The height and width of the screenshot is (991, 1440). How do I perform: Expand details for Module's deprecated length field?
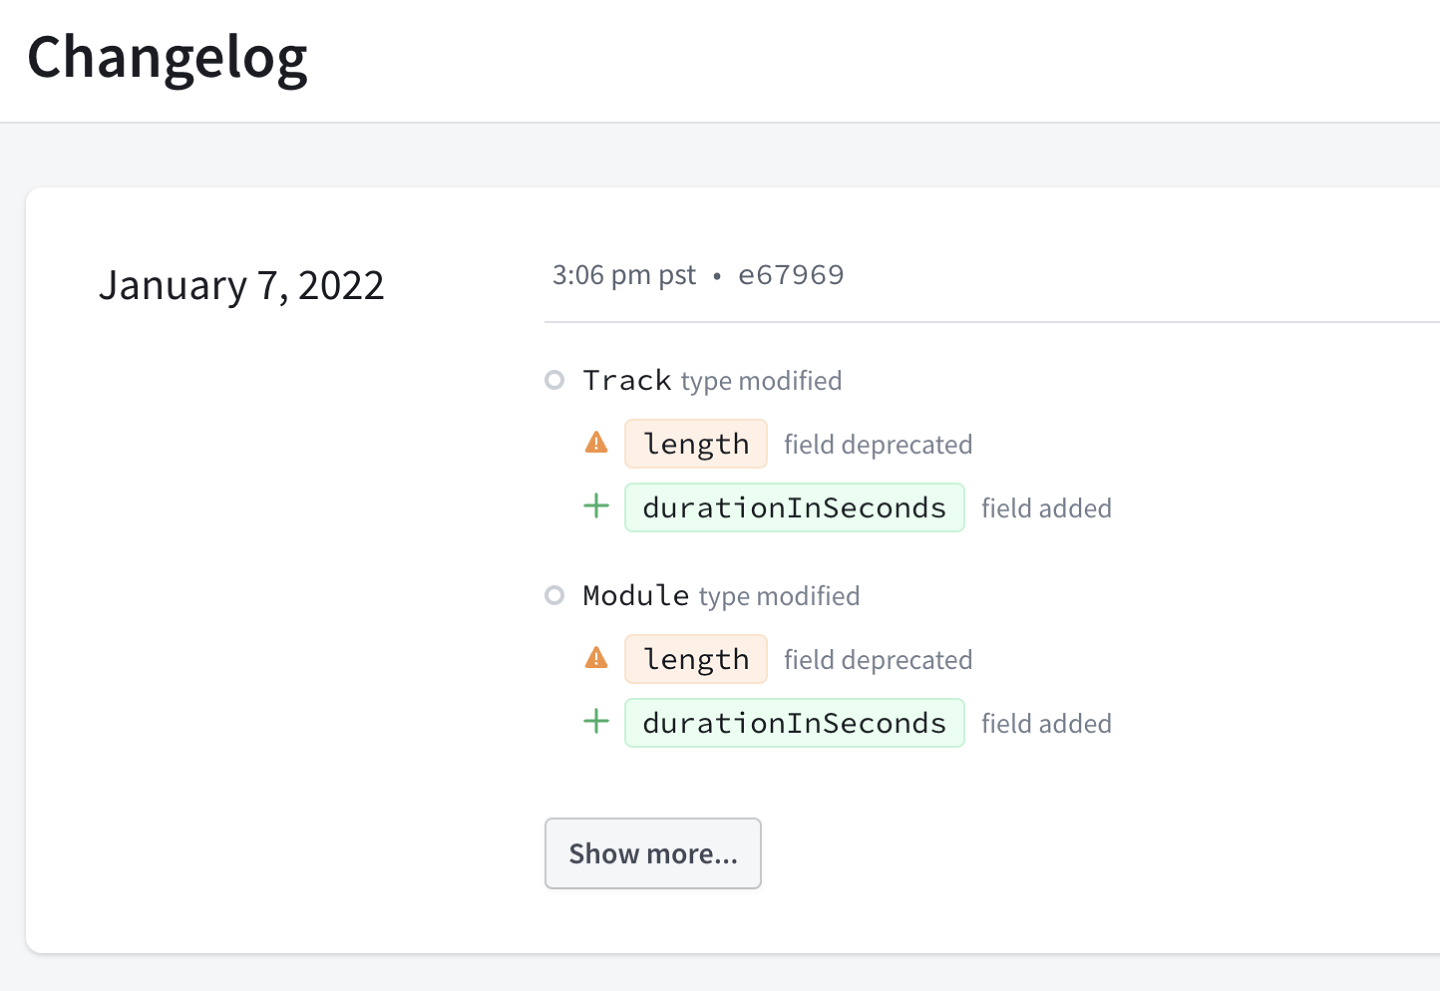point(695,658)
